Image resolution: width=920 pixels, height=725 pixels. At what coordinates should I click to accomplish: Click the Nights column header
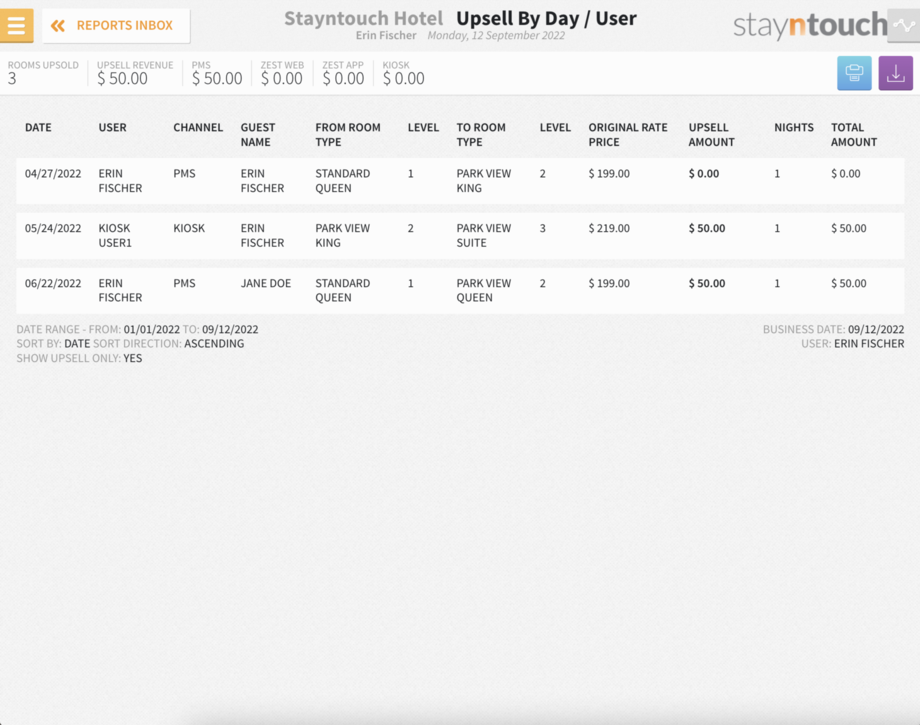click(794, 127)
